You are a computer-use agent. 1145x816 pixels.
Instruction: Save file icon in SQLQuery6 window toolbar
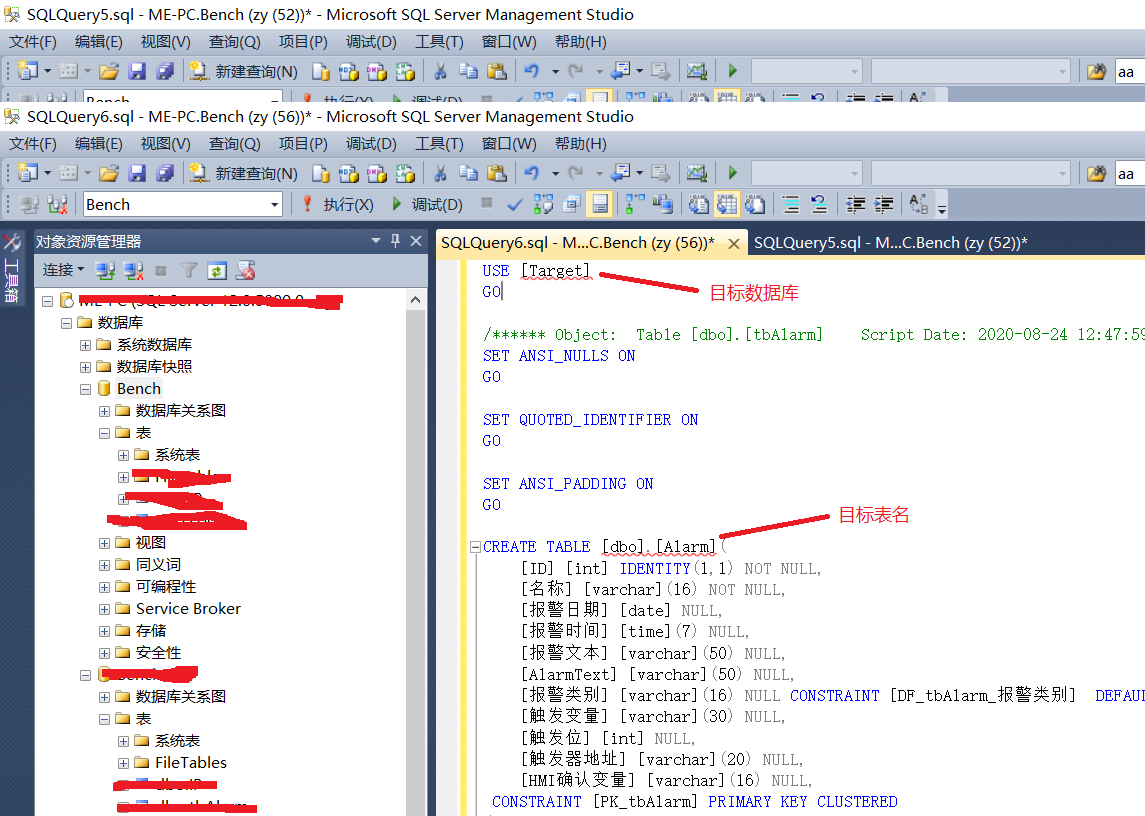[137, 173]
